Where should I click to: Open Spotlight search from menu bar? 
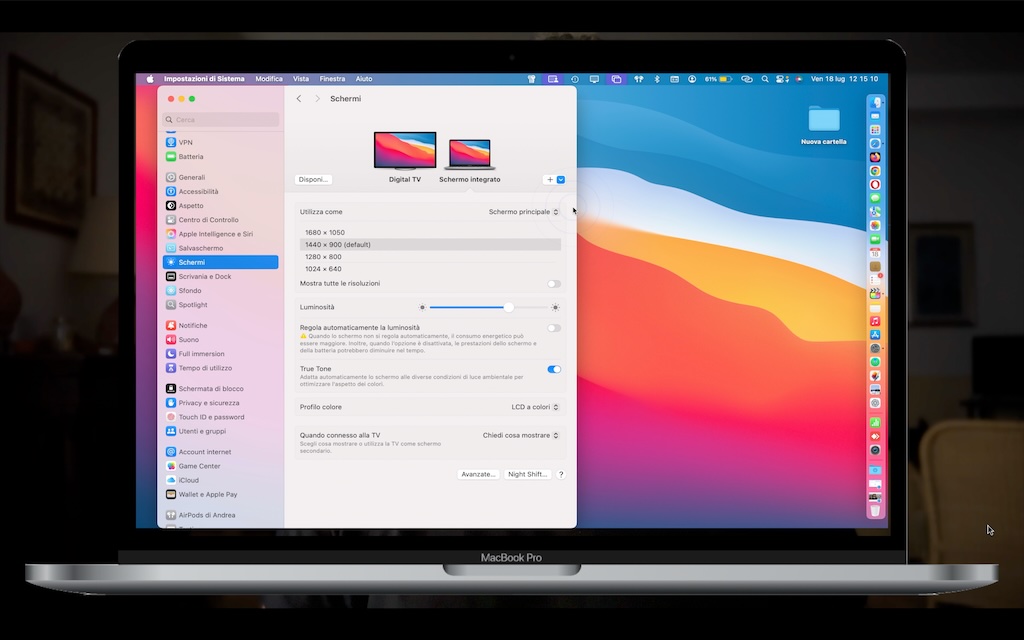[765, 79]
